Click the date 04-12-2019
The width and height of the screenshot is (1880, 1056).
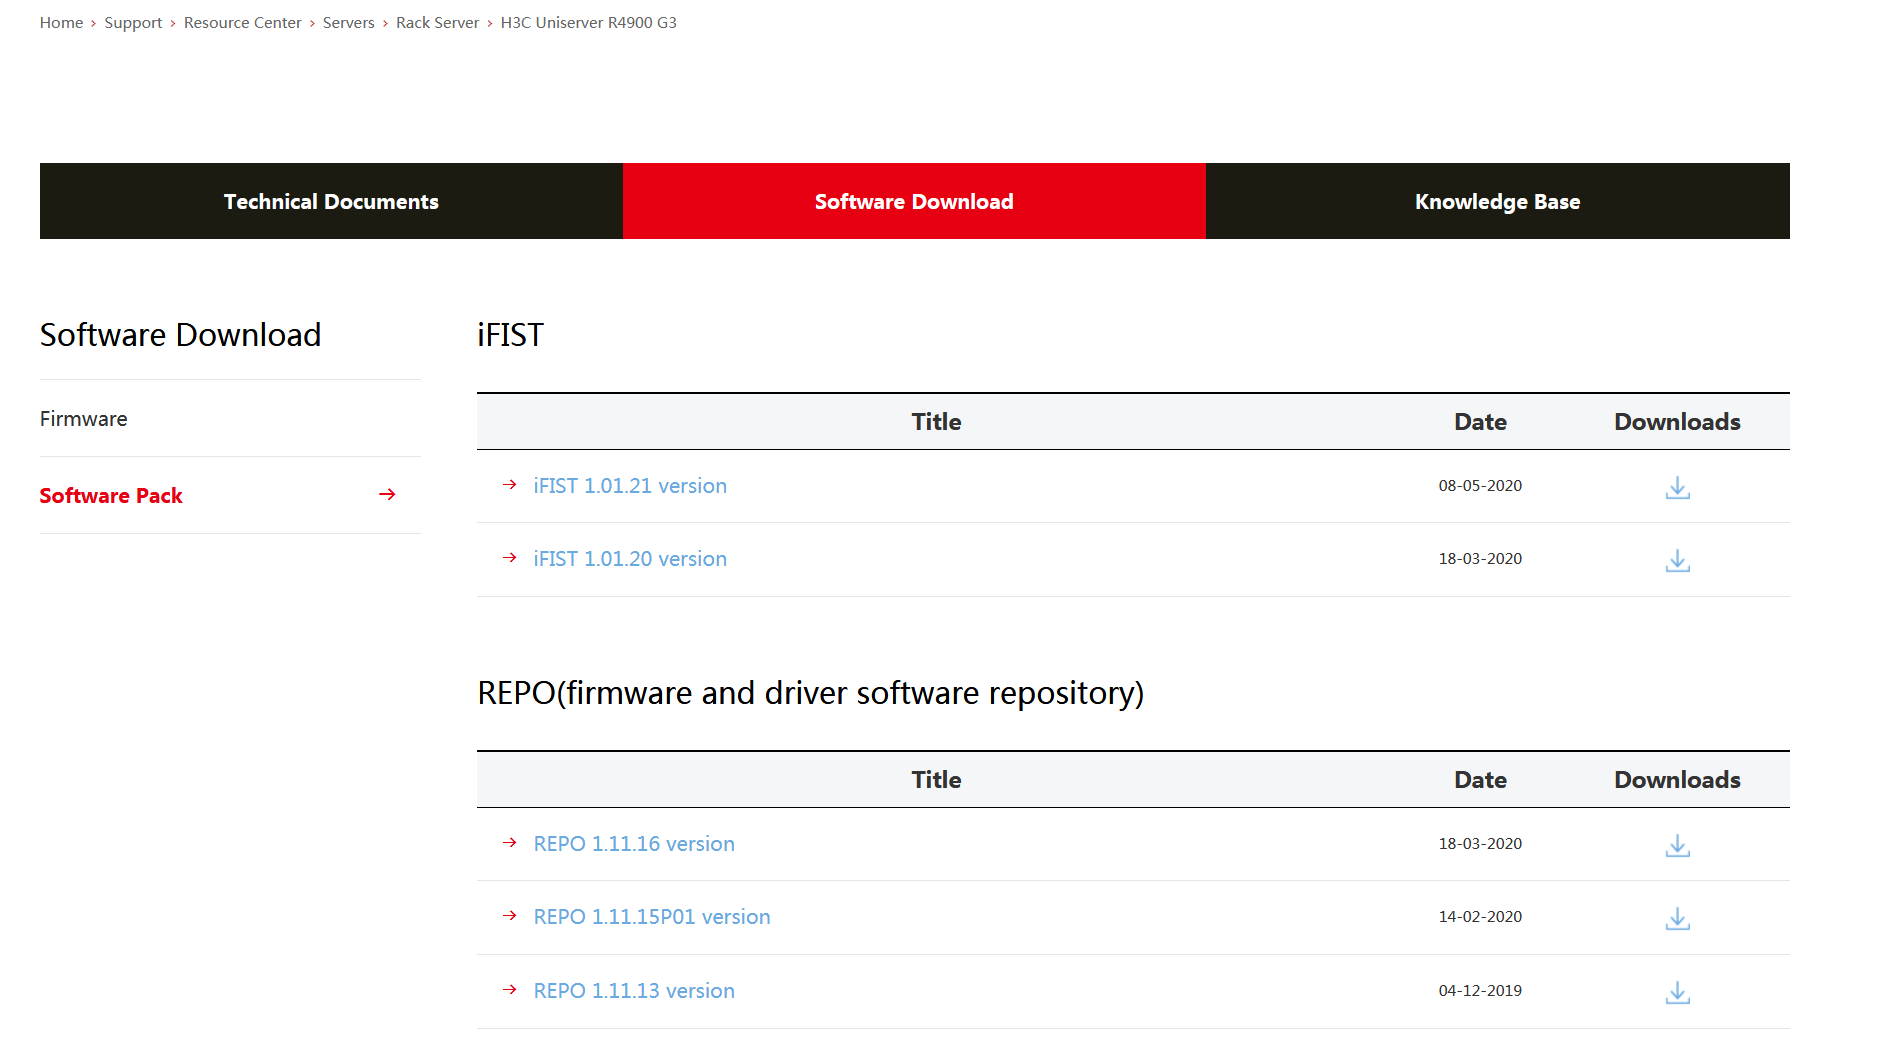(x=1480, y=991)
